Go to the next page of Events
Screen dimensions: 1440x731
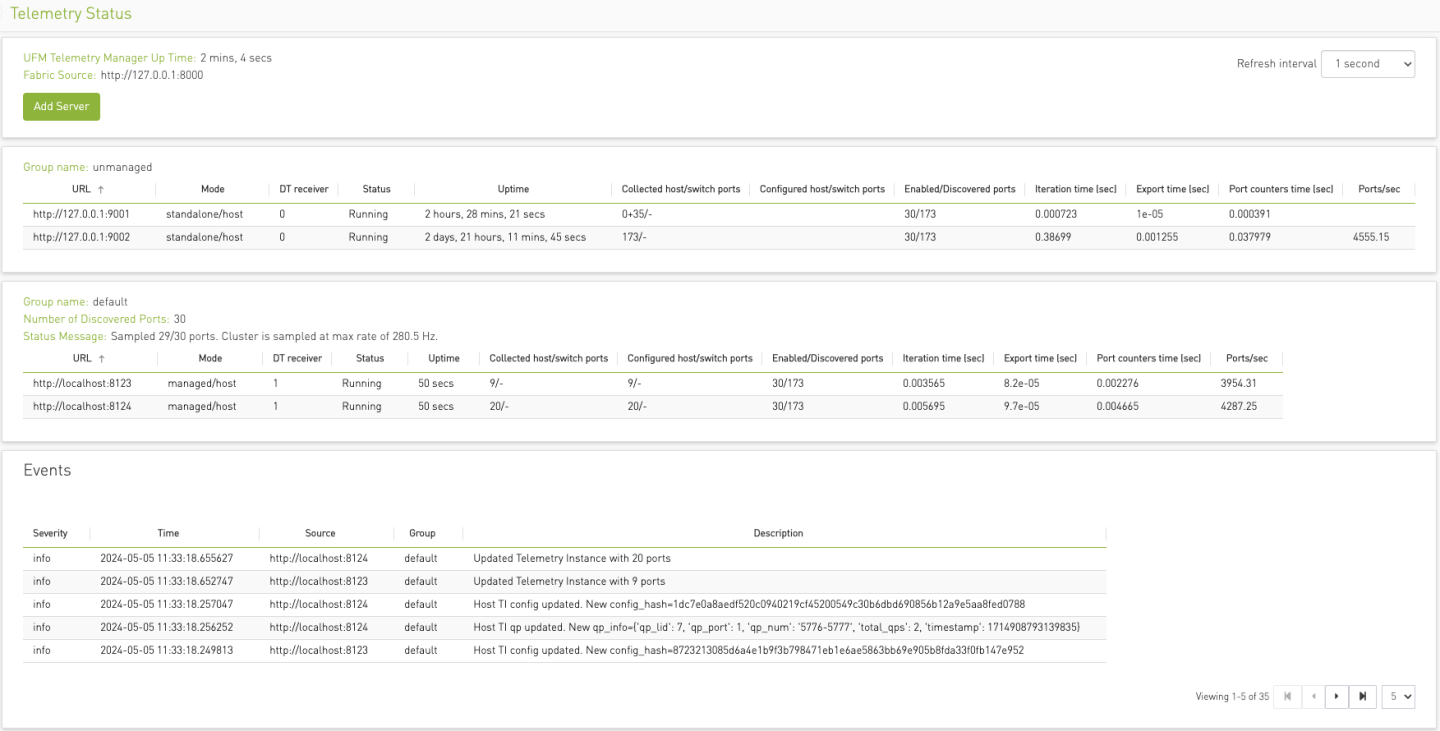[1337, 696]
